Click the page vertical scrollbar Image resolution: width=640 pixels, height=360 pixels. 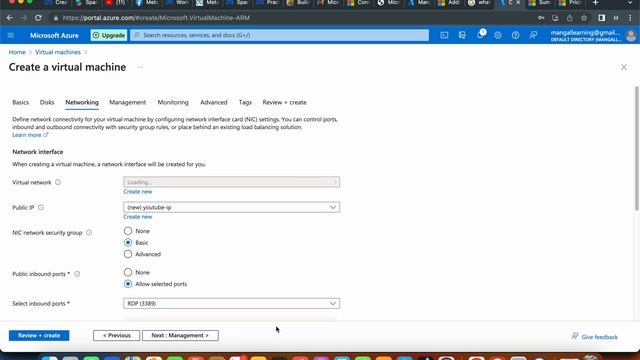(x=637, y=149)
